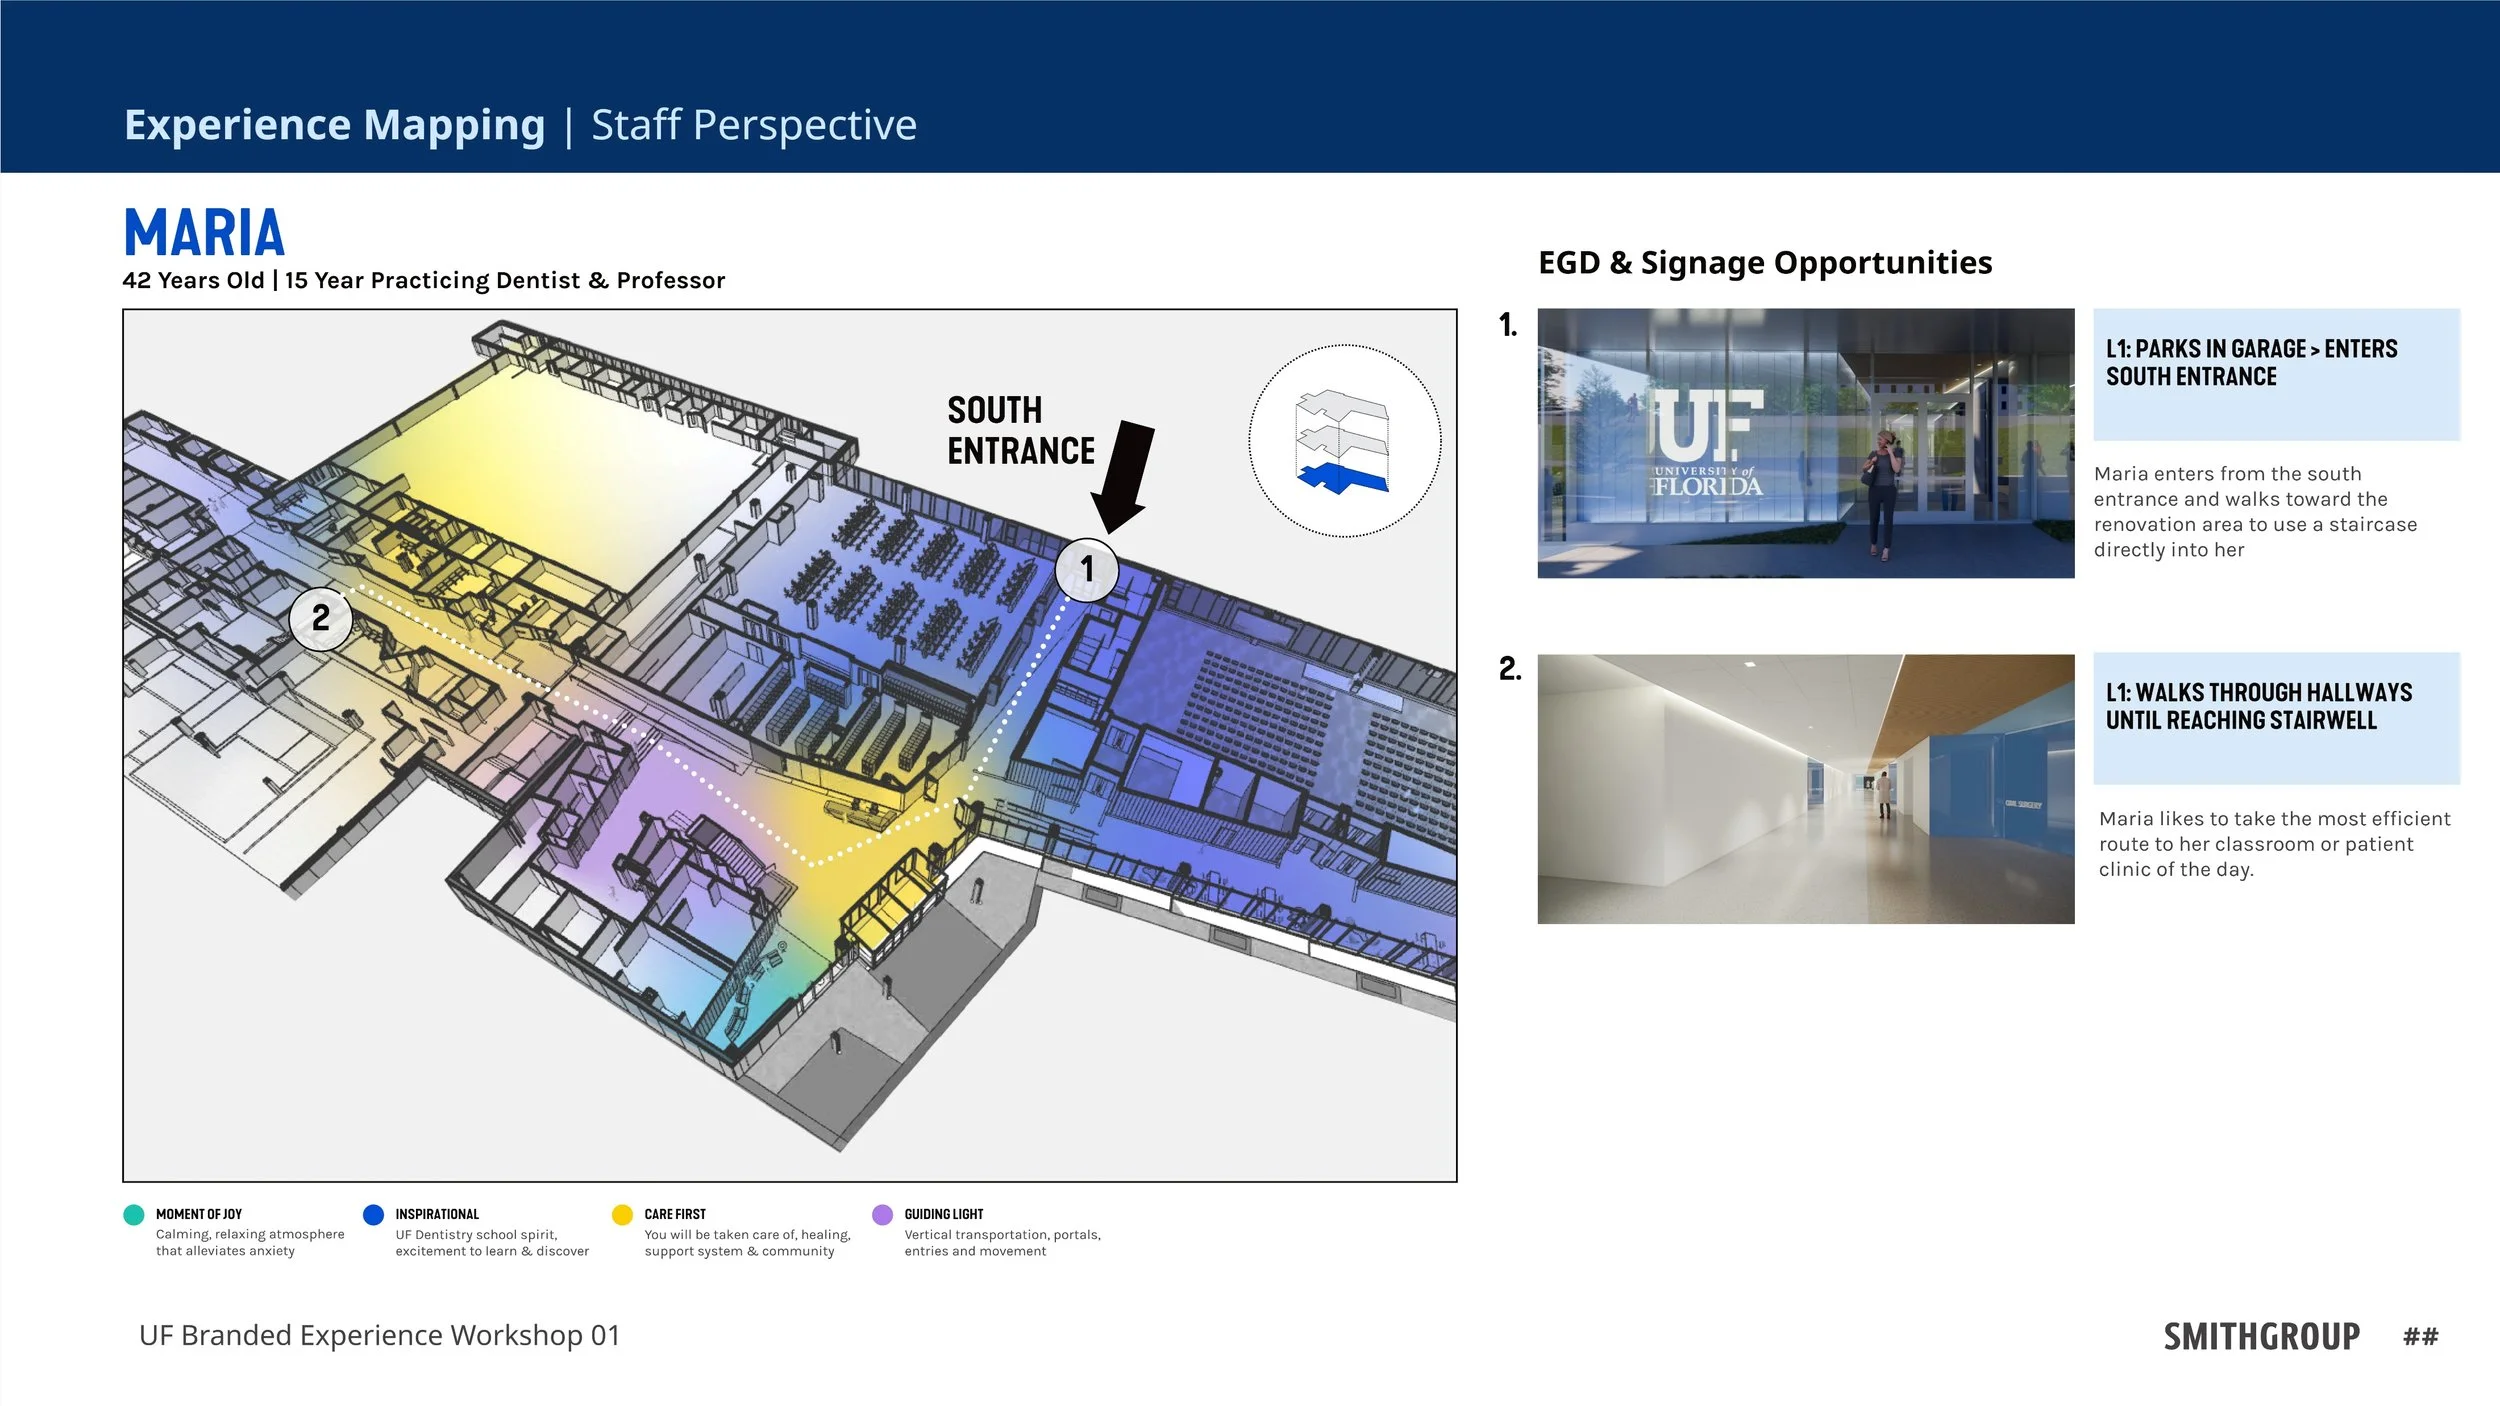Click the MARIA persona heading
This screenshot has width=2500, height=1406.
pos(204,232)
